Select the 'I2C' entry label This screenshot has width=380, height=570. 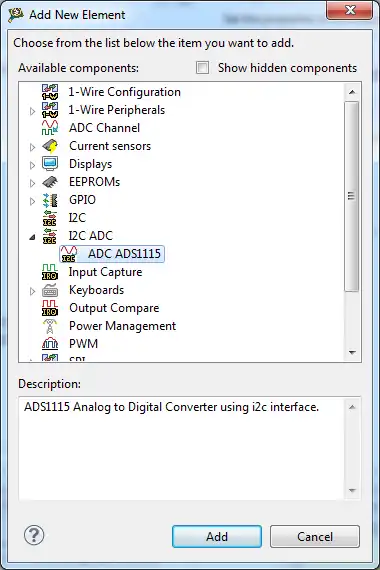point(77,218)
